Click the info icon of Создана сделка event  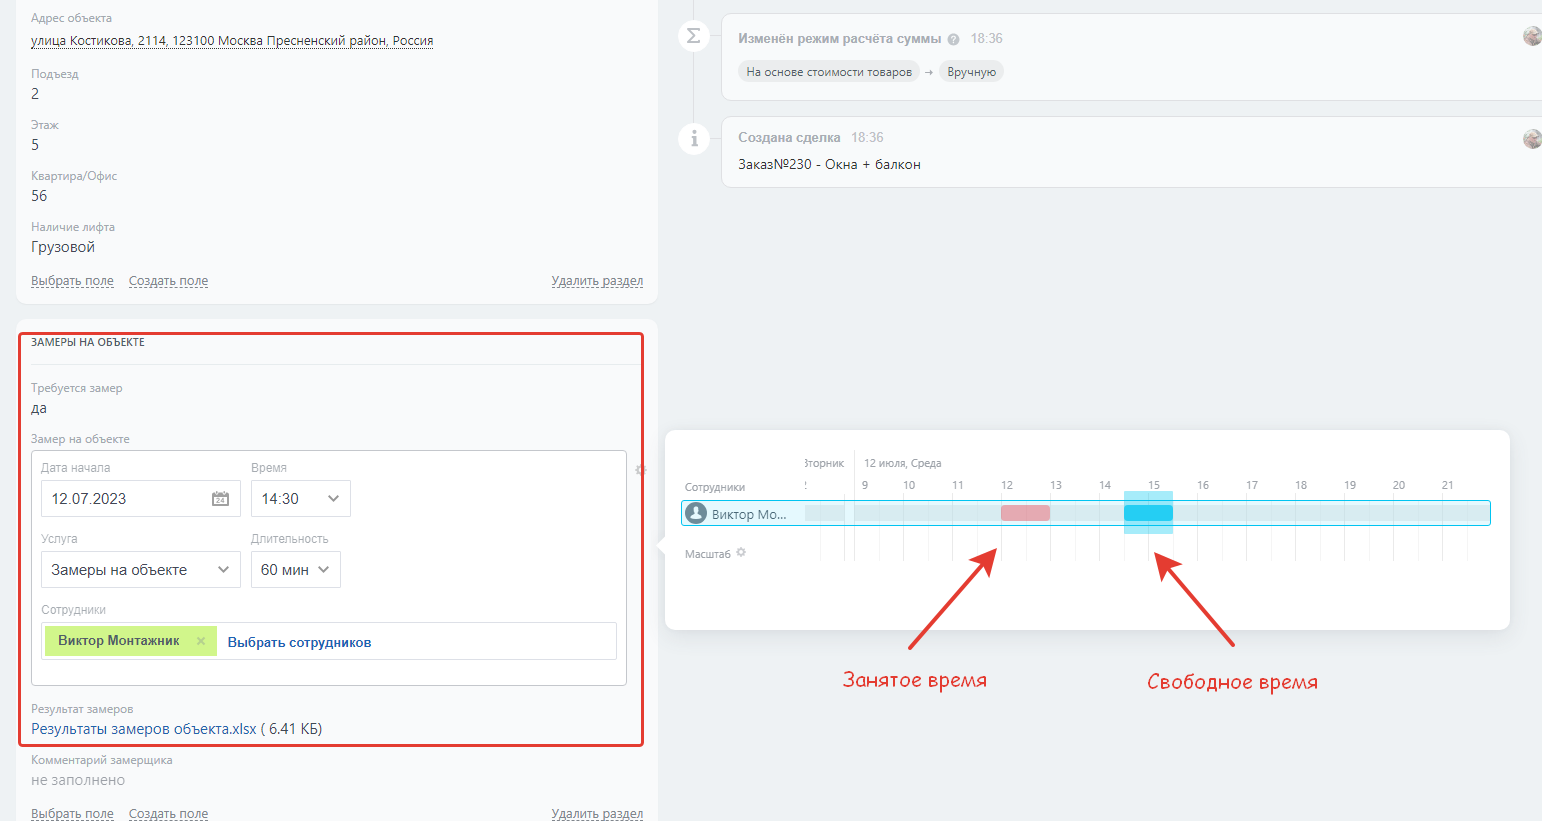coord(694,138)
